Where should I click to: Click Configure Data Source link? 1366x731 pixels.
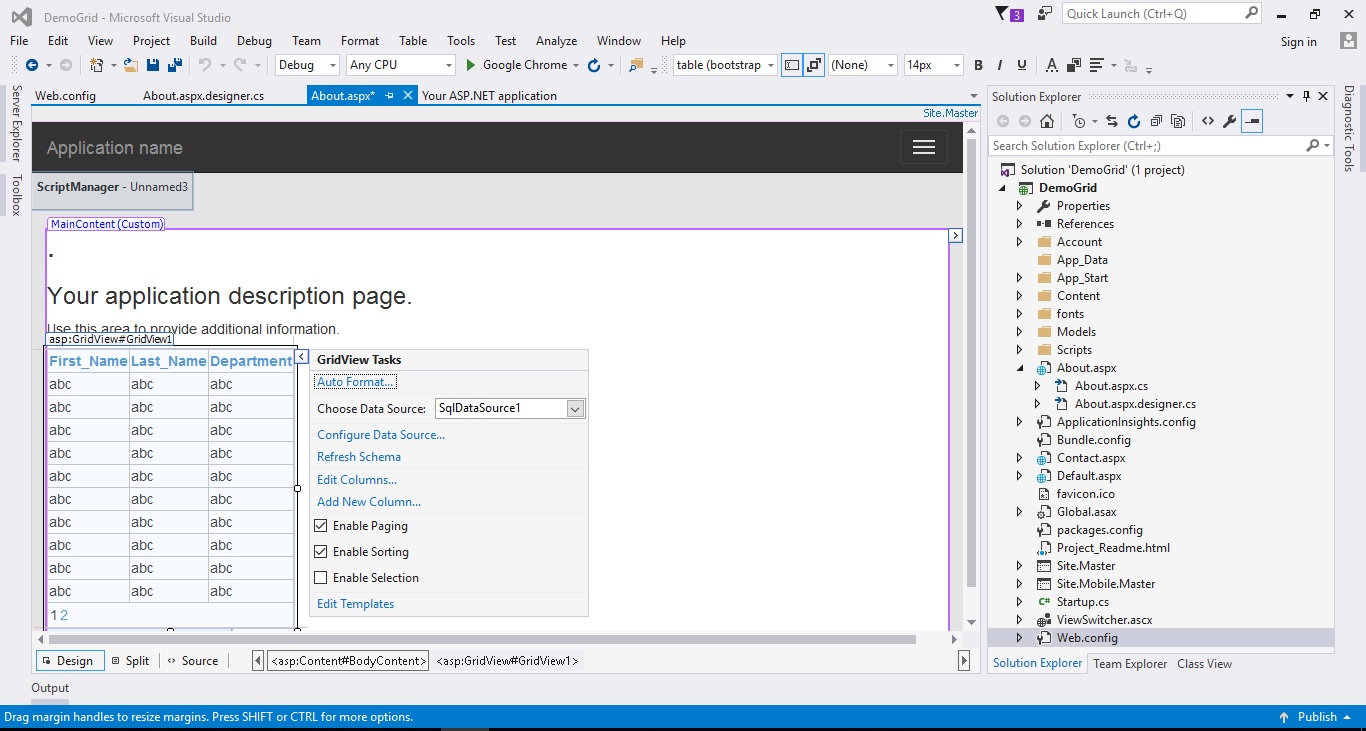pos(381,435)
